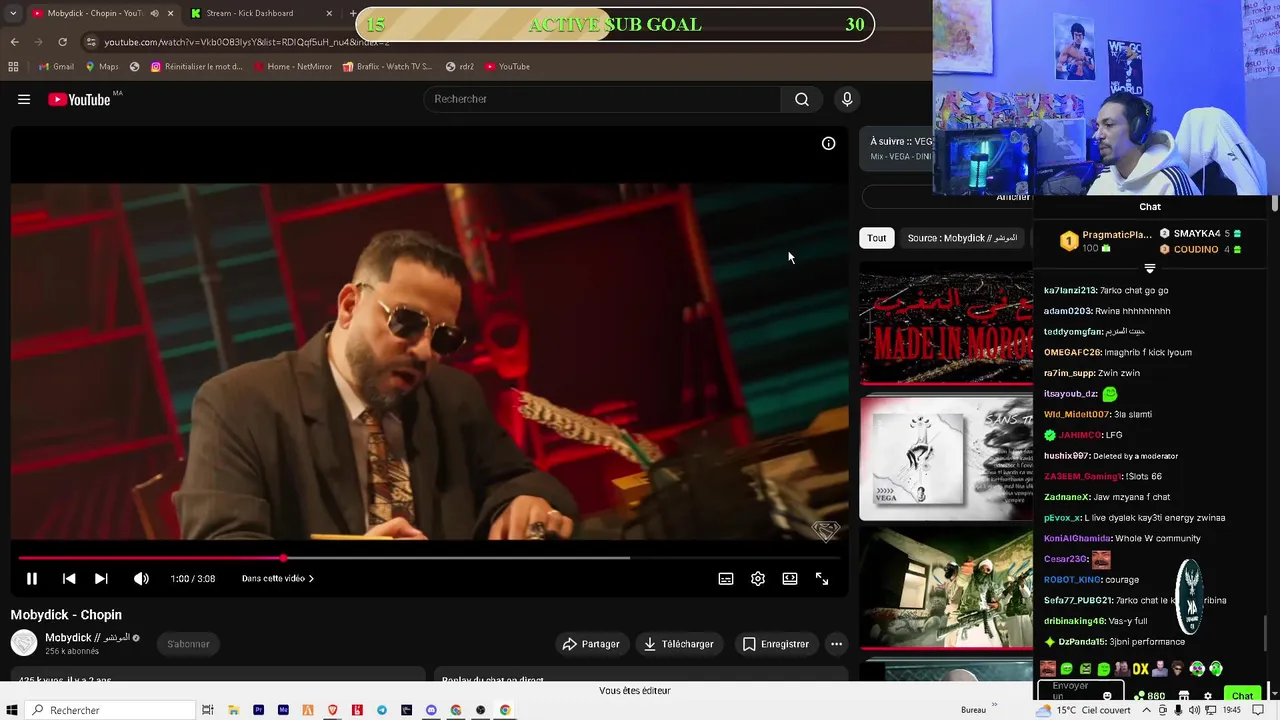View site information icon in address bar
Screen dimensions: 1280x720
tap(91, 42)
